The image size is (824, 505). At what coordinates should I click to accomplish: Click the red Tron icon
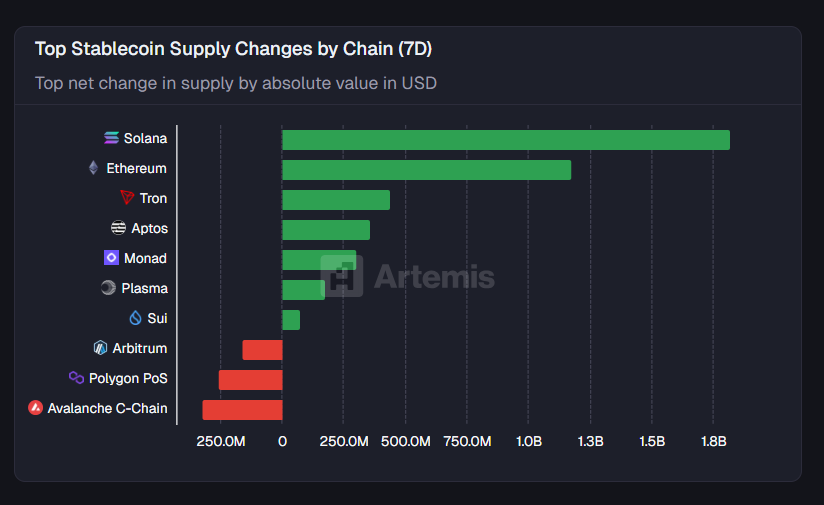127,198
